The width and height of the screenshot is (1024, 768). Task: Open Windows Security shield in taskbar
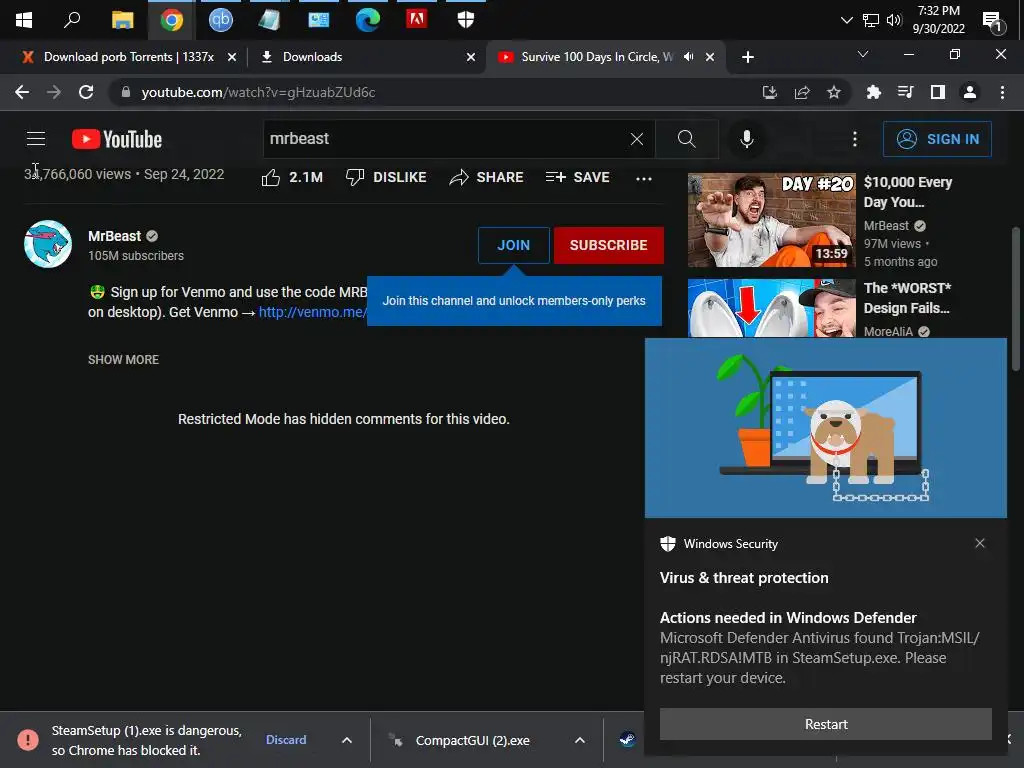pos(466,20)
